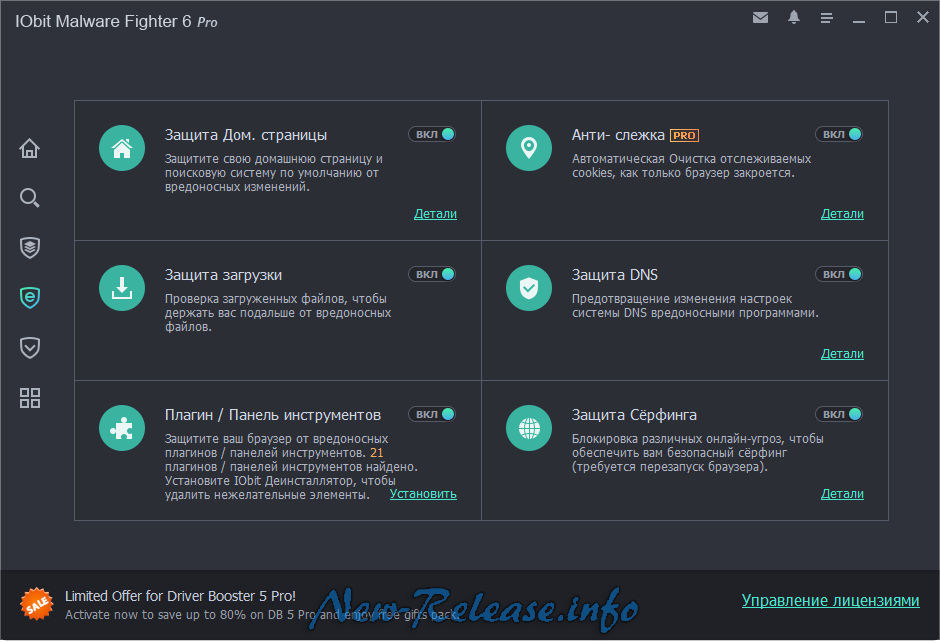This screenshot has height=642, width=940.
Task: Open the options menu icon in title bar
Action: click(827, 19)
